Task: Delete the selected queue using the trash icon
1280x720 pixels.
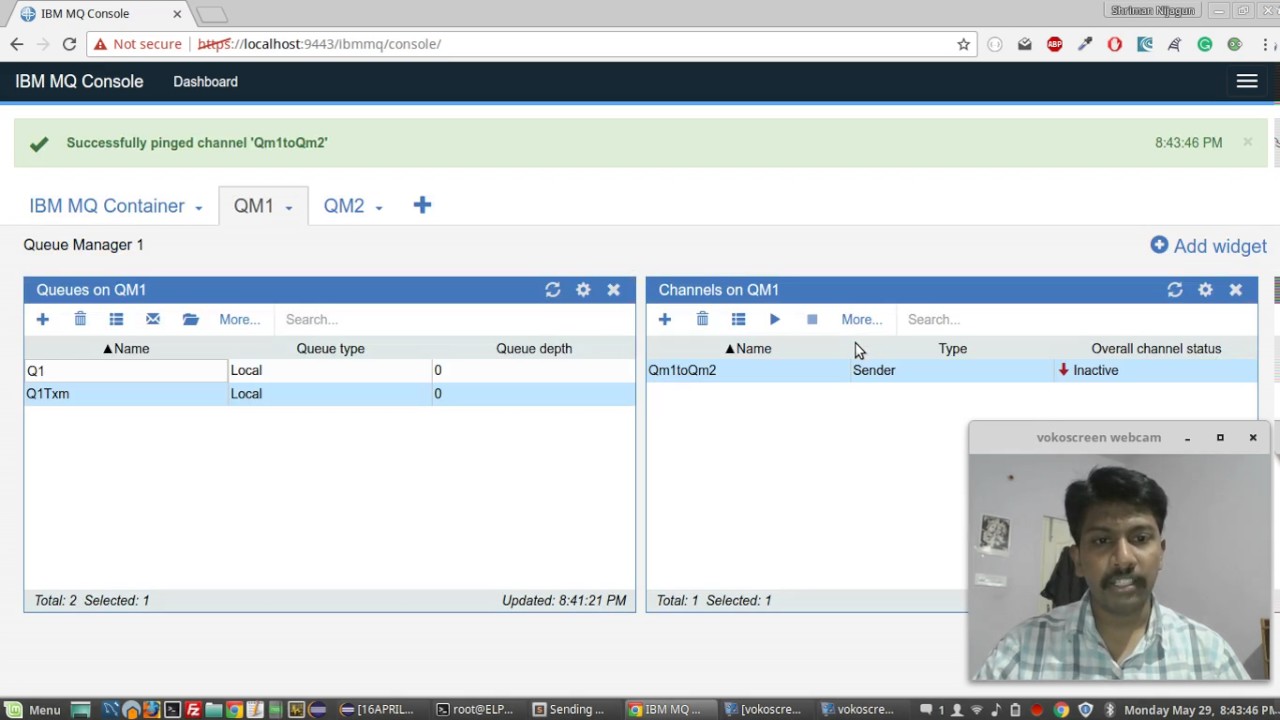Action: coord(80,319)
